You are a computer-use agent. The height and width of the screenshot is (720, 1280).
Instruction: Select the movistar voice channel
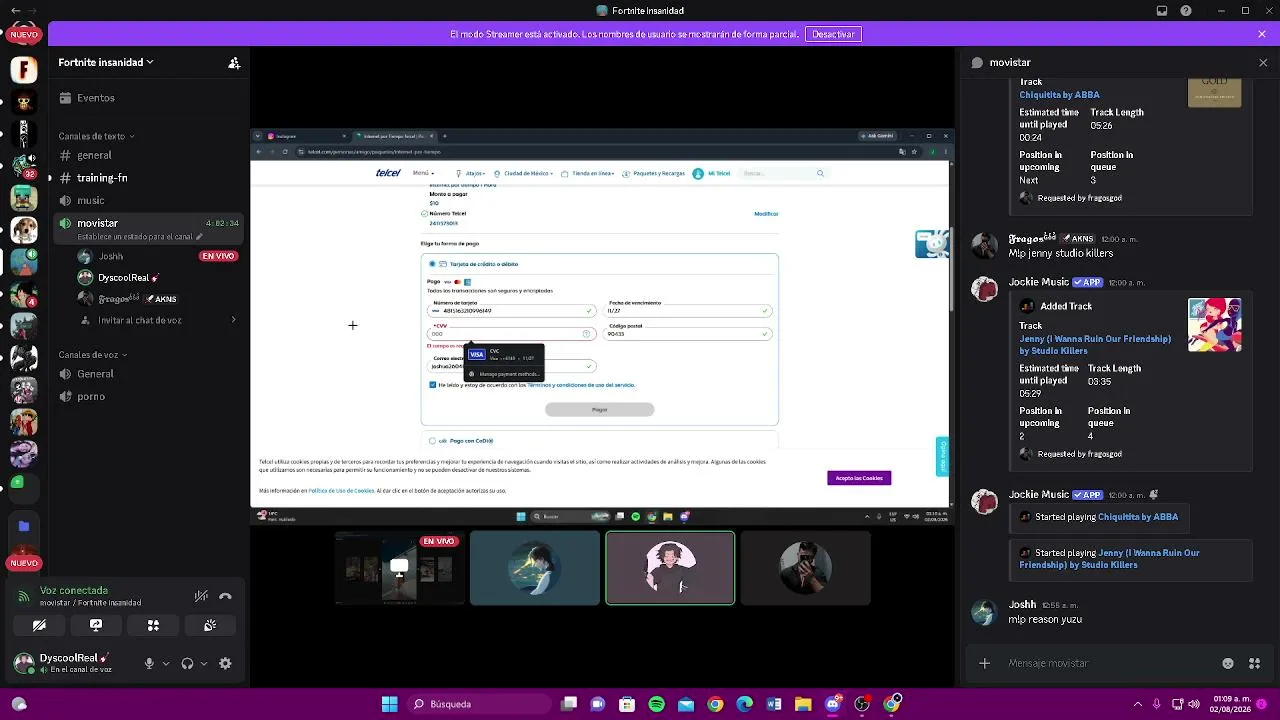click(x=150, y=229)
